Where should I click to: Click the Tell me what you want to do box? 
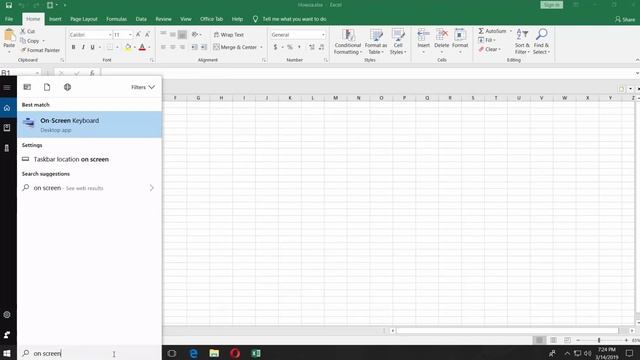290,19
